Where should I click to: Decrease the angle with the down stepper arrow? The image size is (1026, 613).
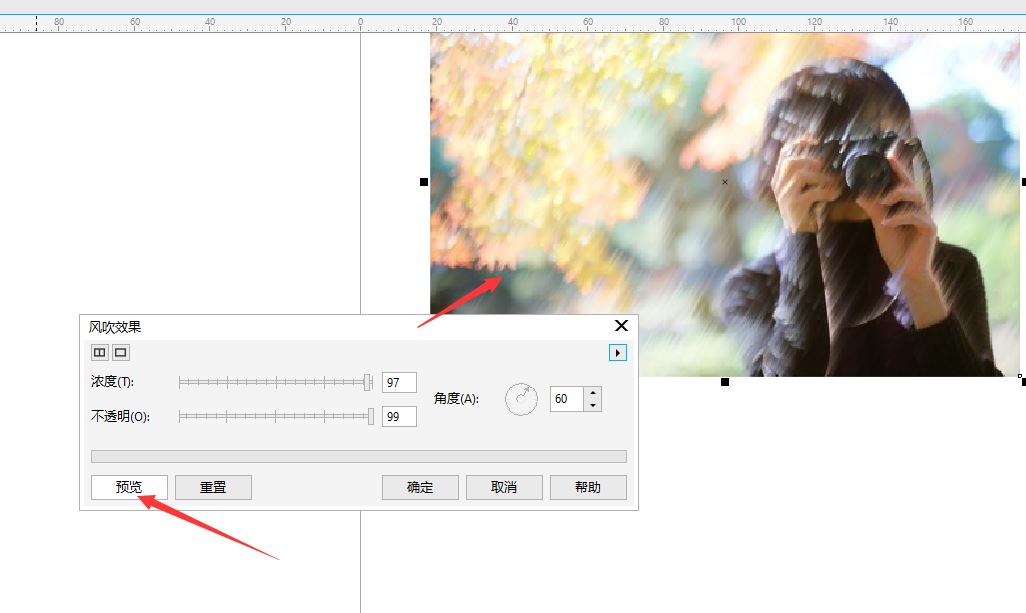coord(593,405)
